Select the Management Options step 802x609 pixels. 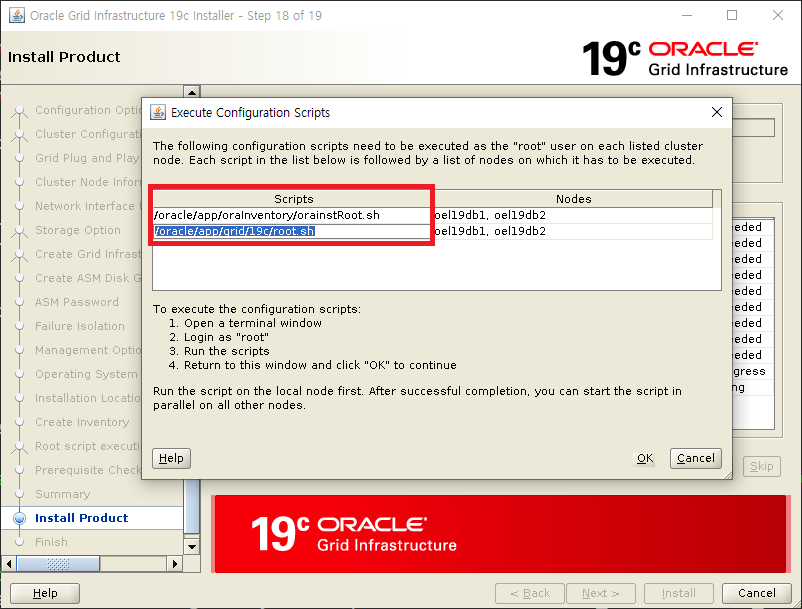[x=87, y=350]
